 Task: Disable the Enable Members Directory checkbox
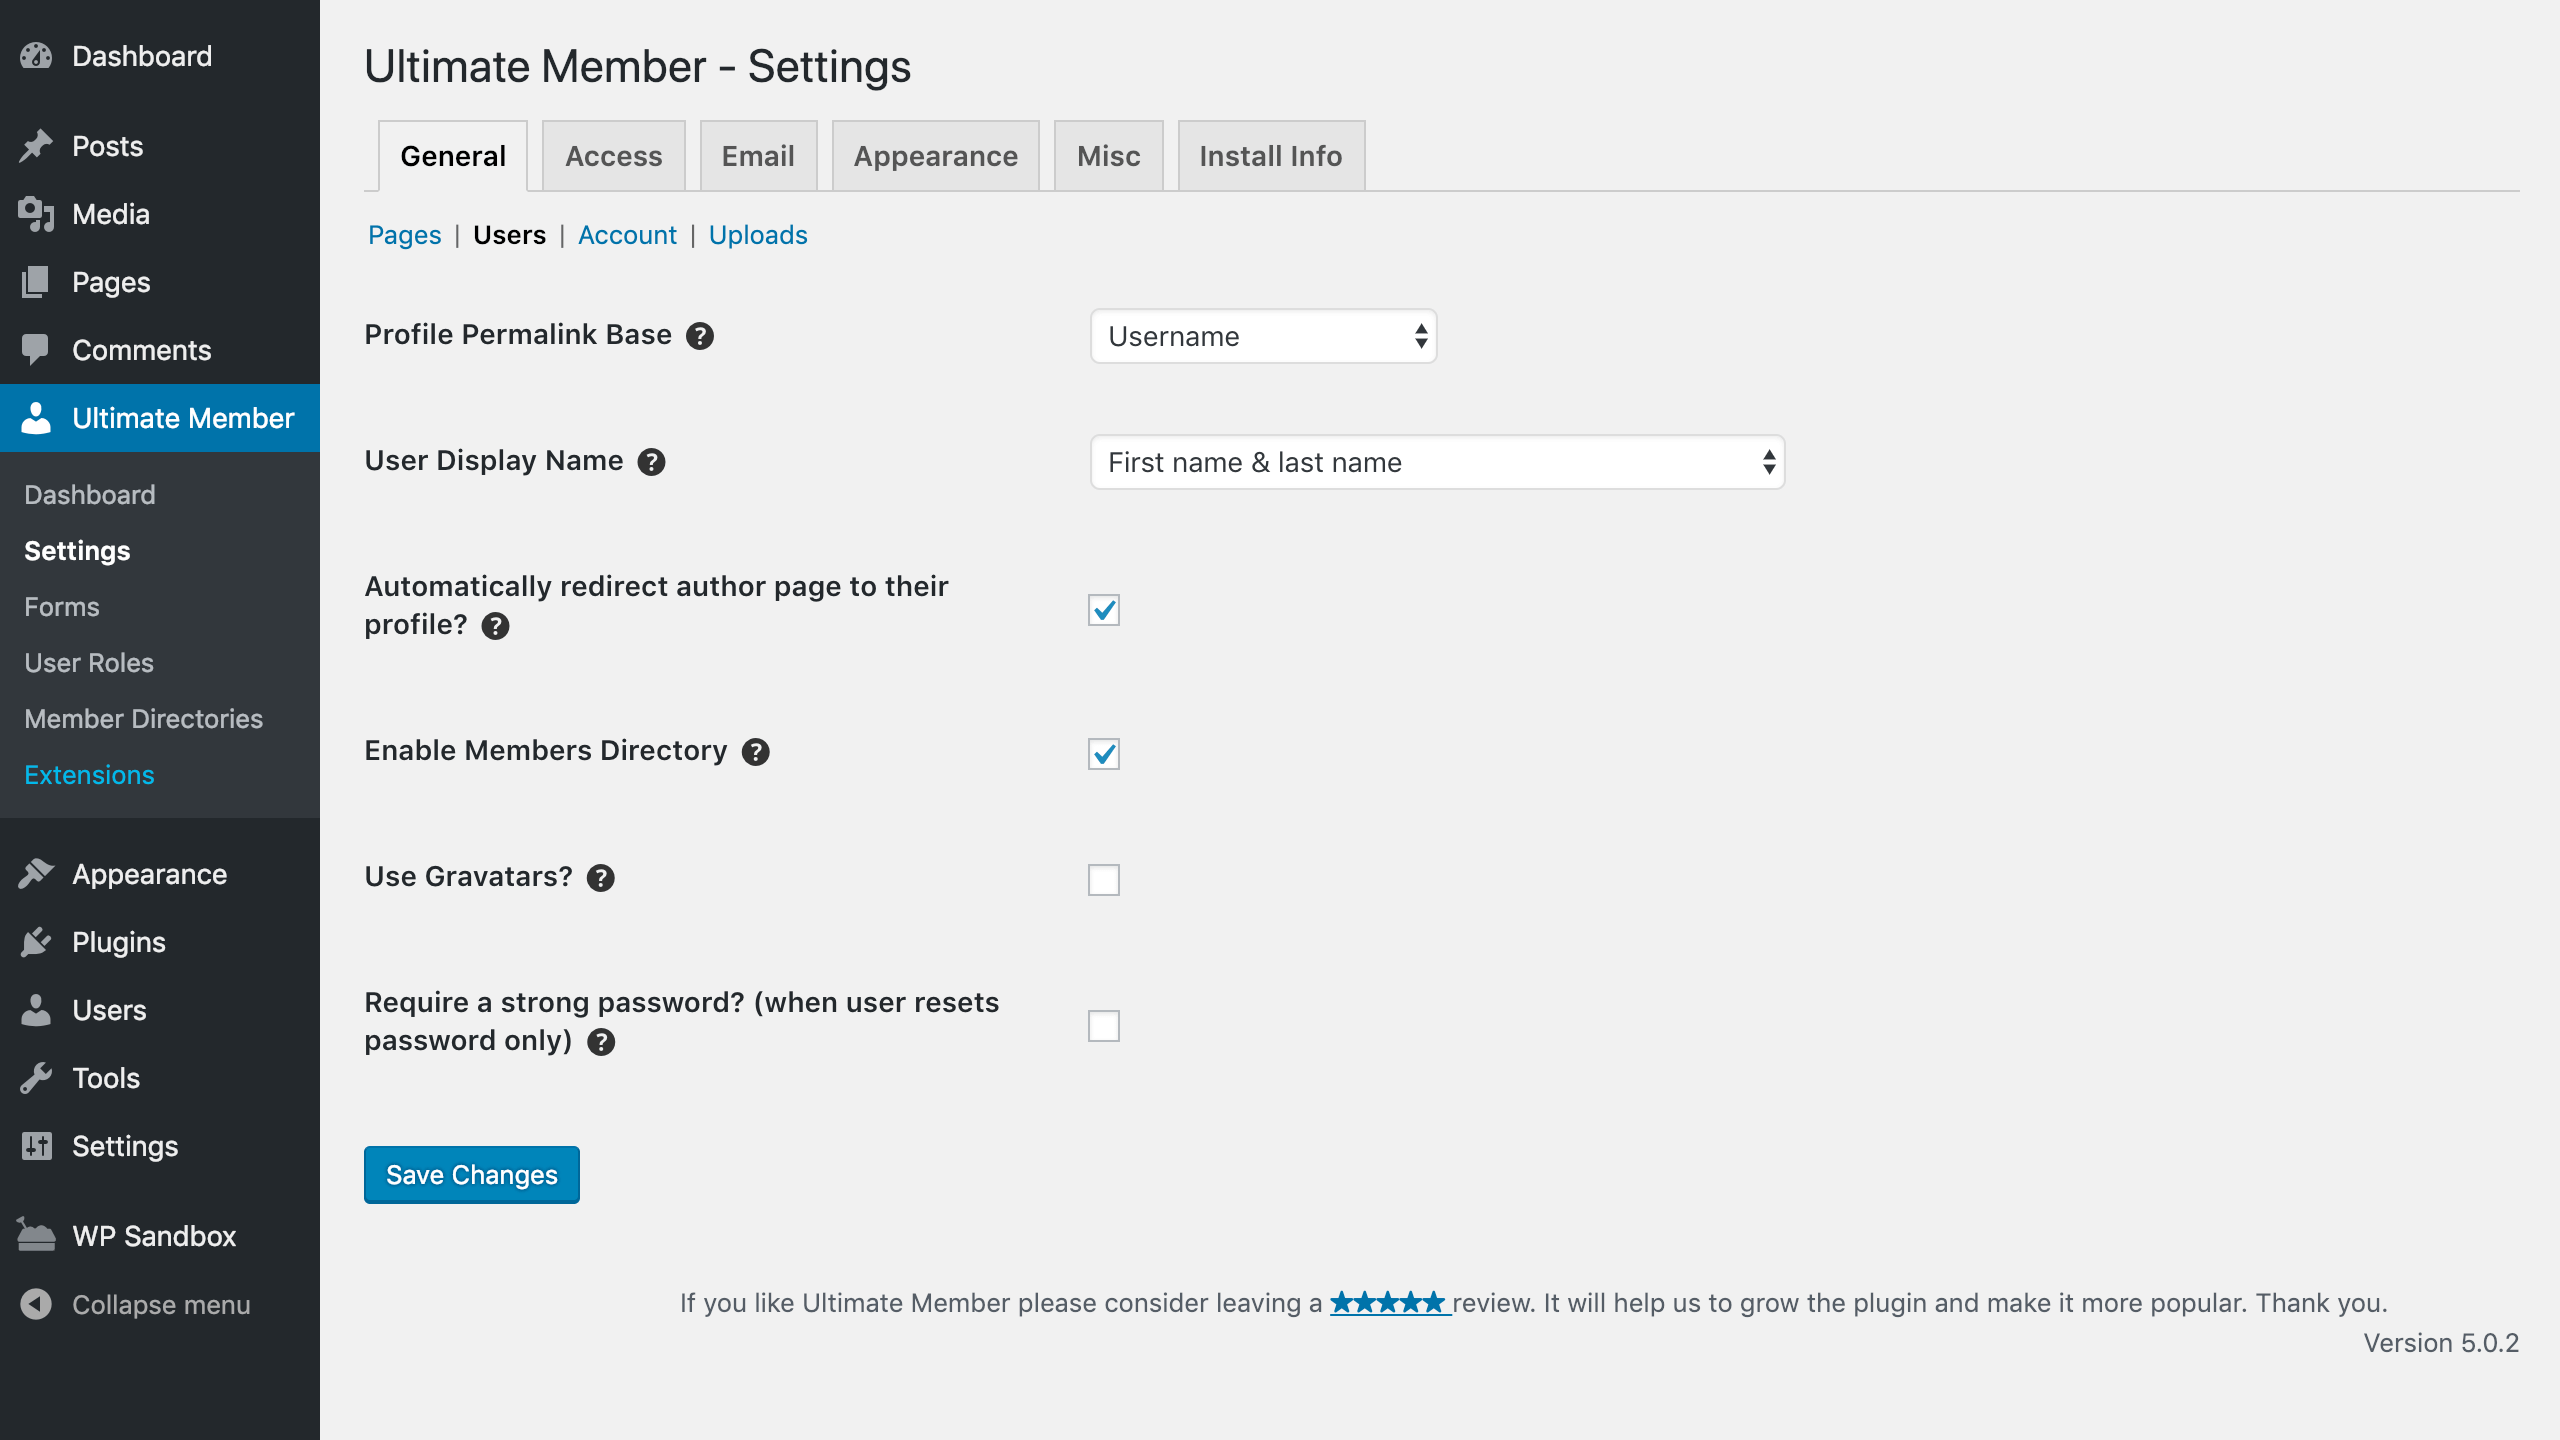pyautogui.click(x=1103, y=754)
